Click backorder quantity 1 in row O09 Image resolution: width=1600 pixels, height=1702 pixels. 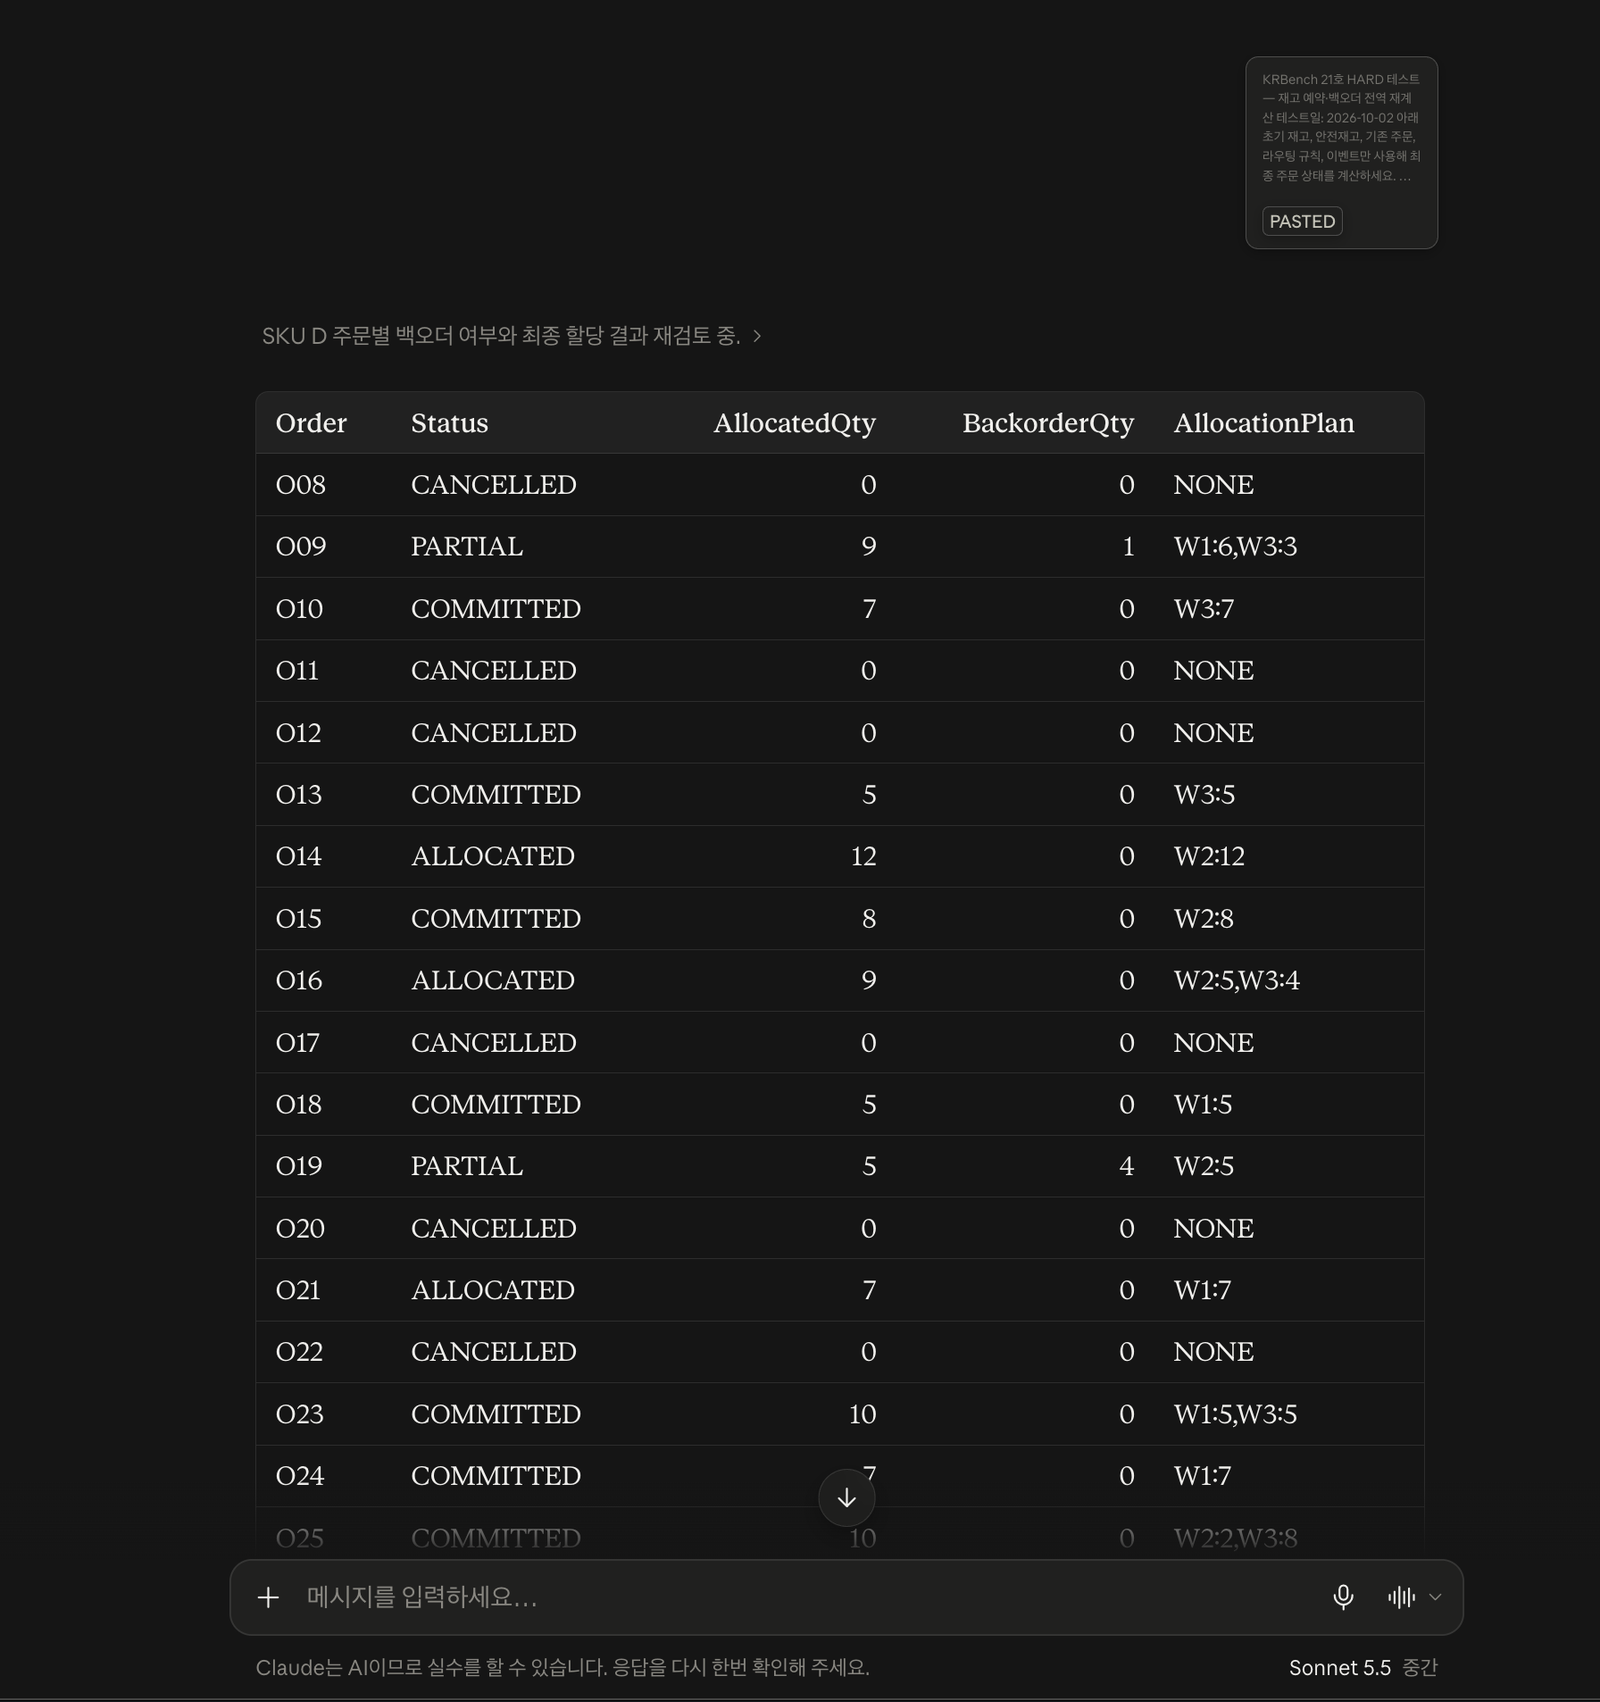(x=1128, y=547)
